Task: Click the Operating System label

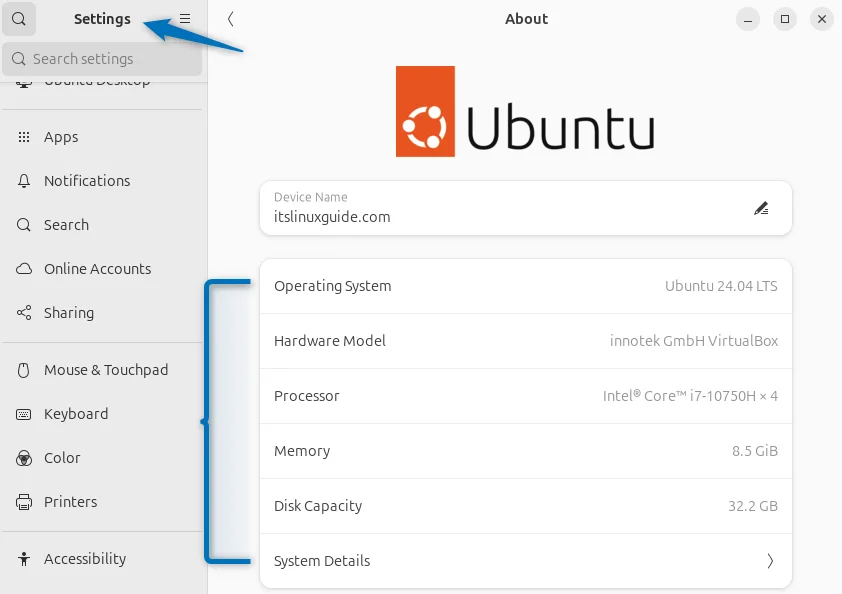Action: [332, 286]
